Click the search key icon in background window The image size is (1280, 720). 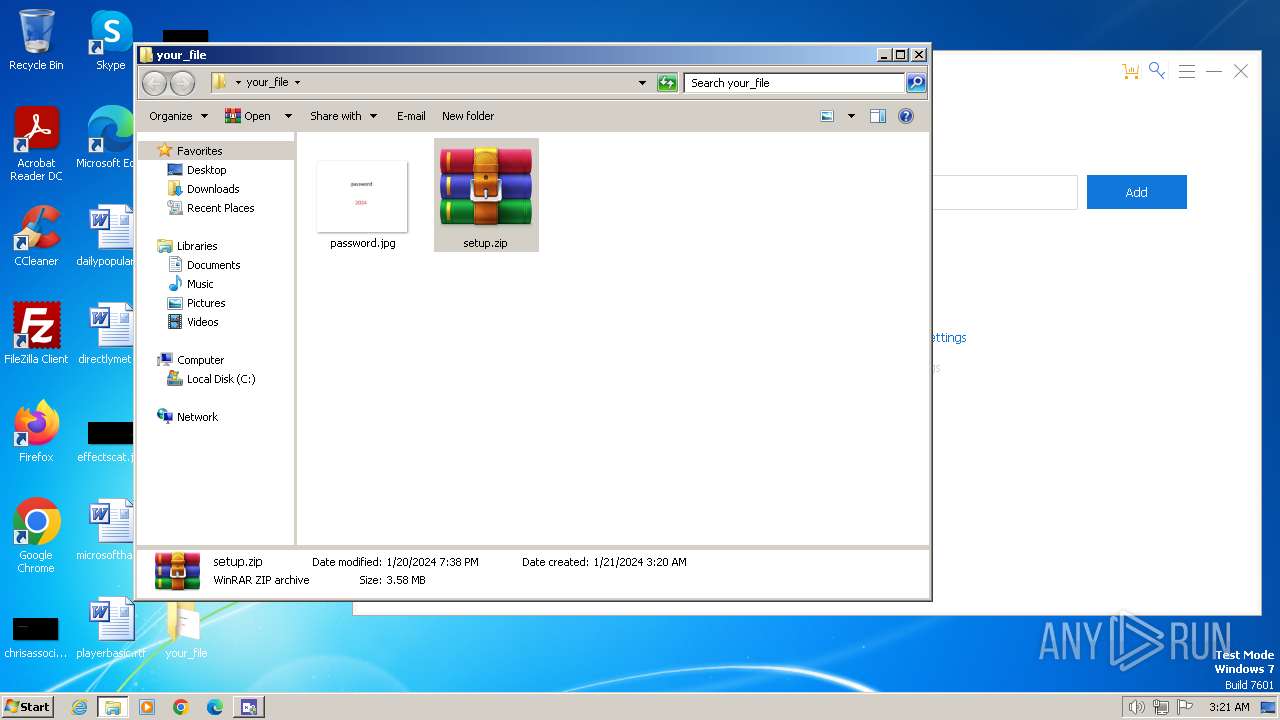[1157, 70]
